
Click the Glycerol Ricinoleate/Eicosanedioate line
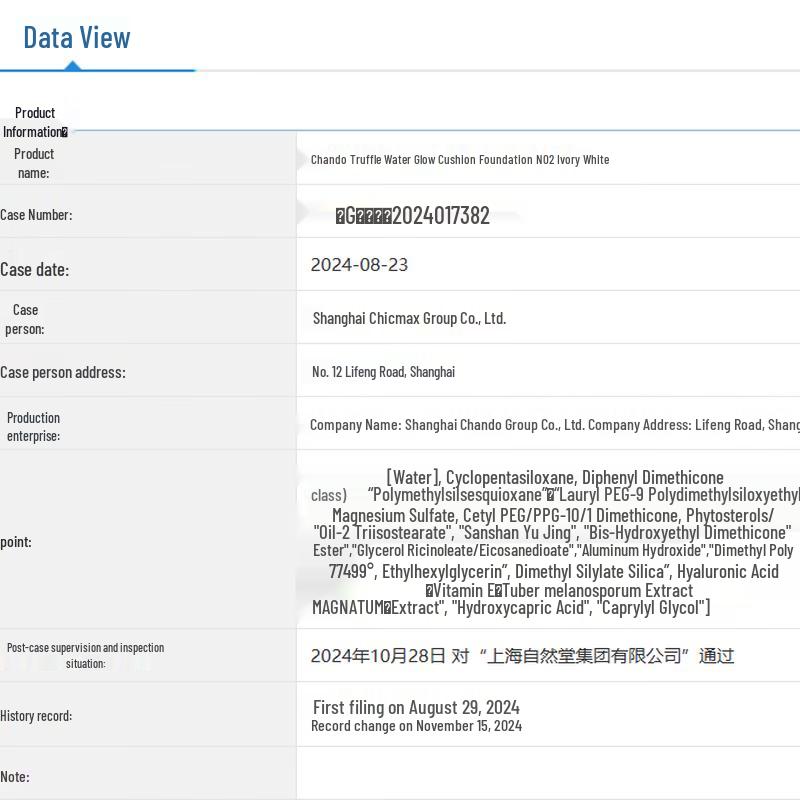pos(553,551)
